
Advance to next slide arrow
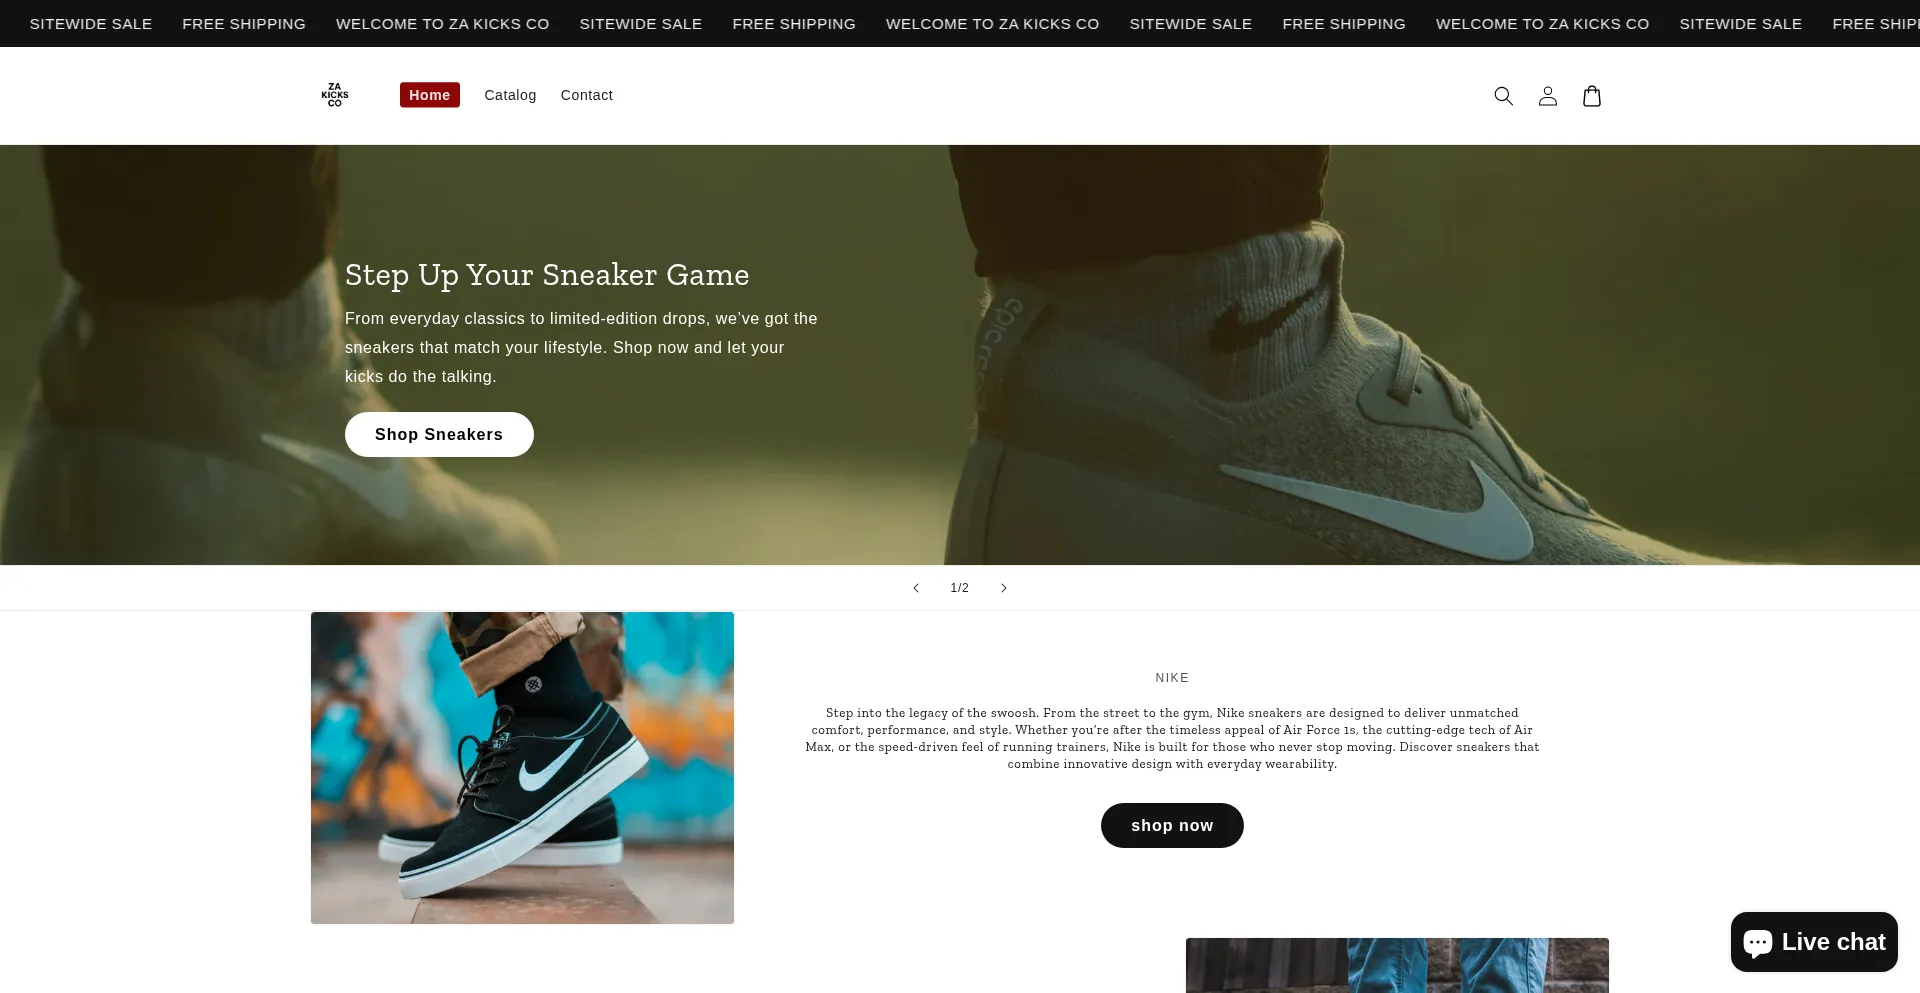coord(1004,588)
